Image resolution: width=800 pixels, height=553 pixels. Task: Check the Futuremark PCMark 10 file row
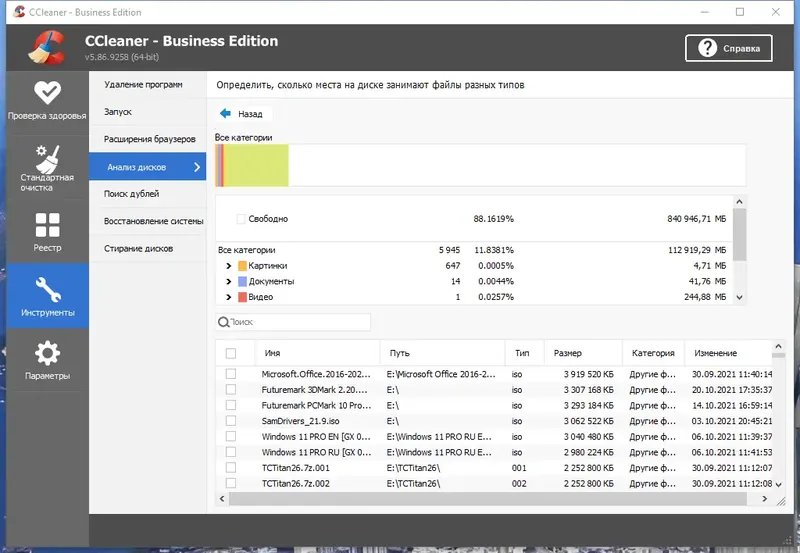231,405
